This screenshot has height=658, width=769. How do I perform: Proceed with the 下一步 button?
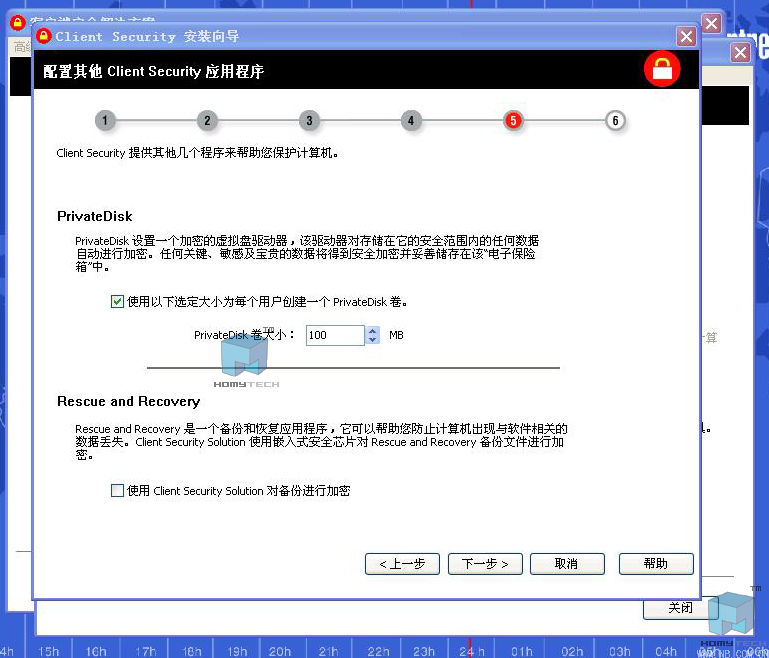485,564
